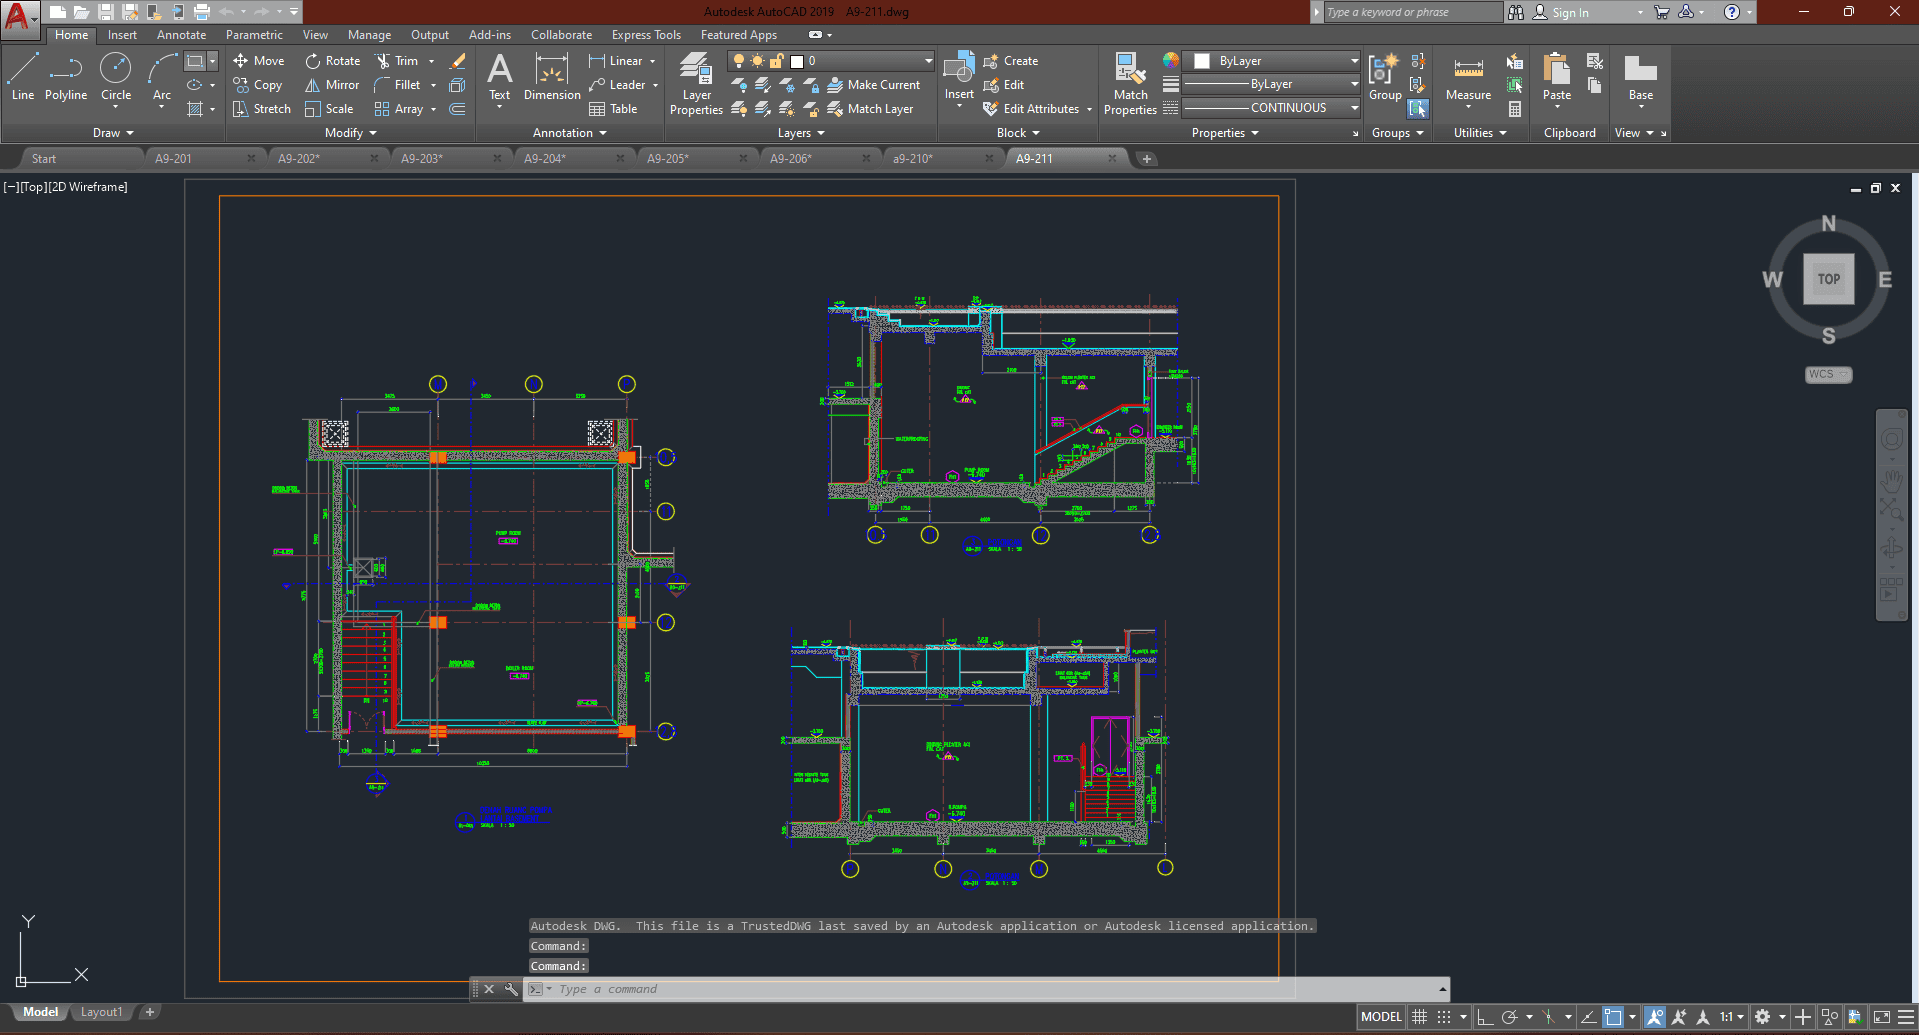The height and width of the screenshot is (1035, 1919).
Task: Click the Make Current layer button
Action: click(873, 85)
